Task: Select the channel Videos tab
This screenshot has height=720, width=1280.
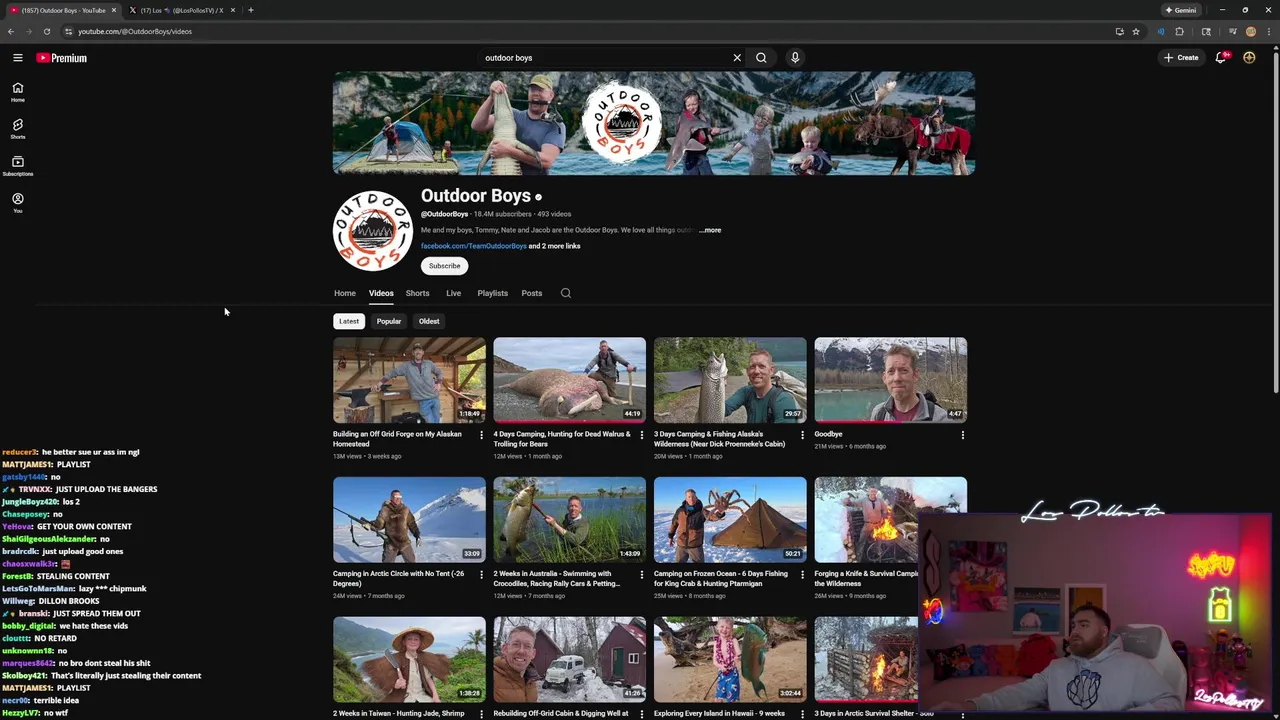Action: 381,293
